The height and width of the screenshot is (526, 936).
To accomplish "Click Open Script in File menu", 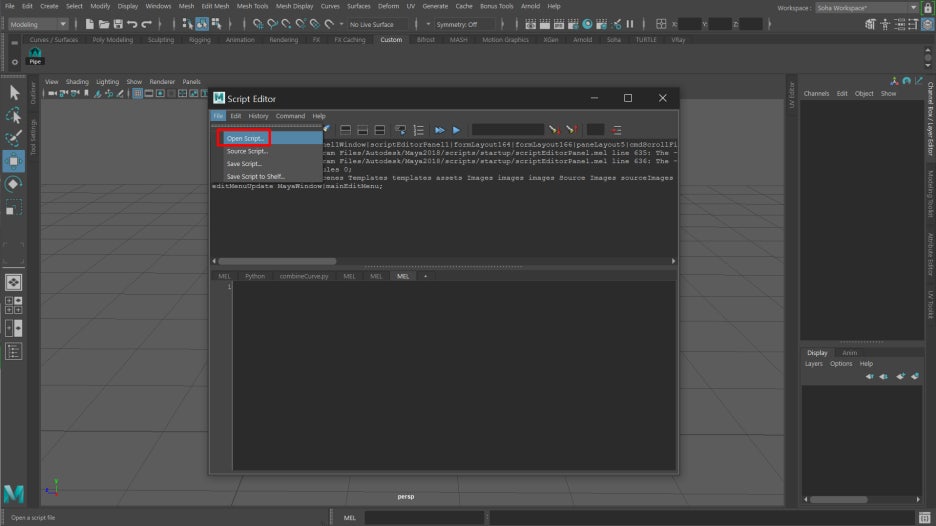I will (245, 139).
